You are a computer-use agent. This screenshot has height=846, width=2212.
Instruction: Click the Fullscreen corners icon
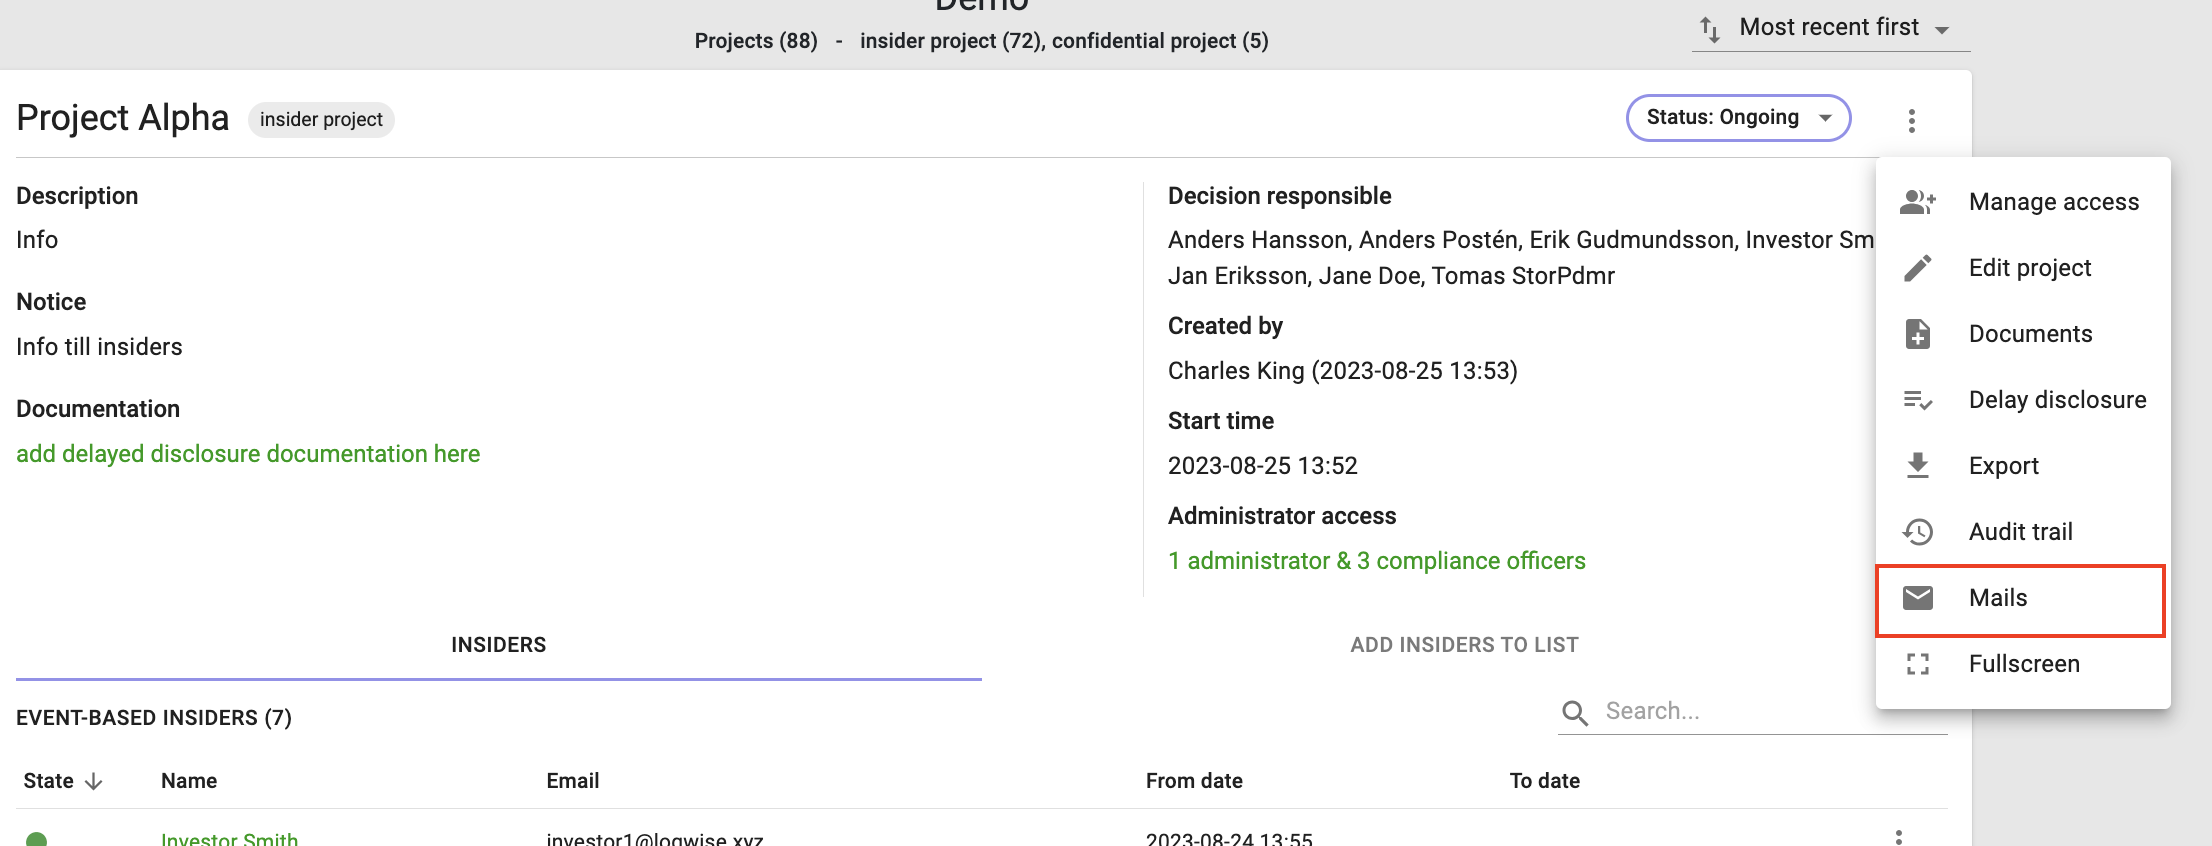(1917, 664)
